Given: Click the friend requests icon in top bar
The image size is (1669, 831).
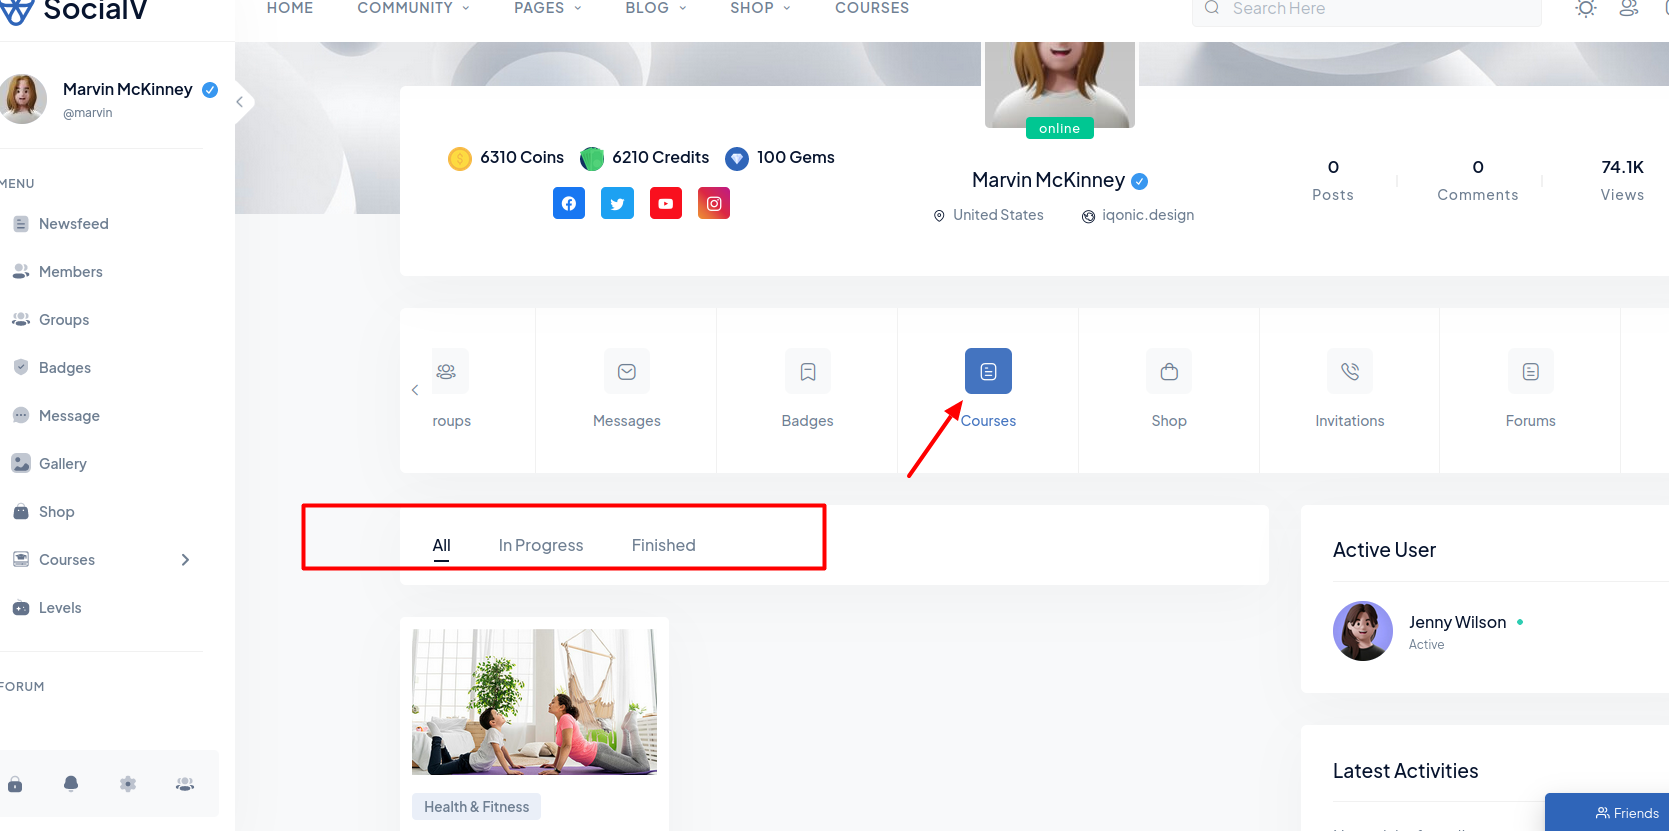Looking at the screenshot, I should (1629, 8).
